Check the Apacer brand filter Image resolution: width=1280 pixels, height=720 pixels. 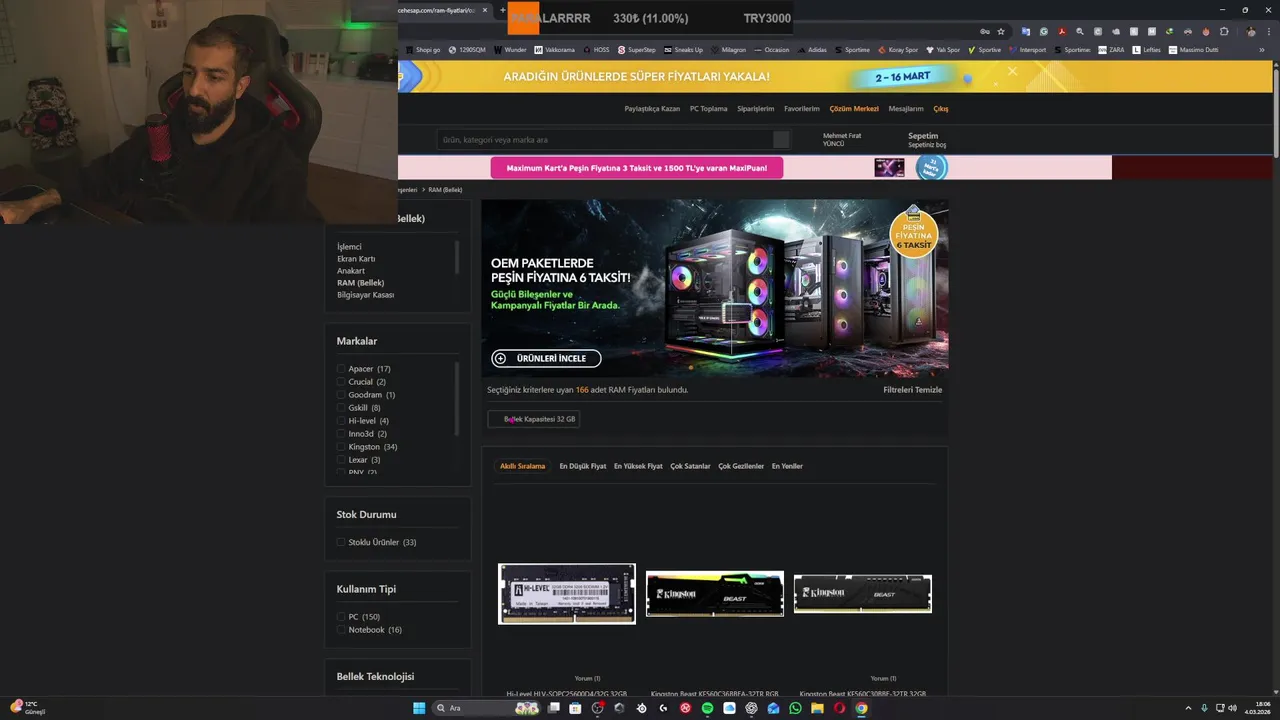(341, 369)
